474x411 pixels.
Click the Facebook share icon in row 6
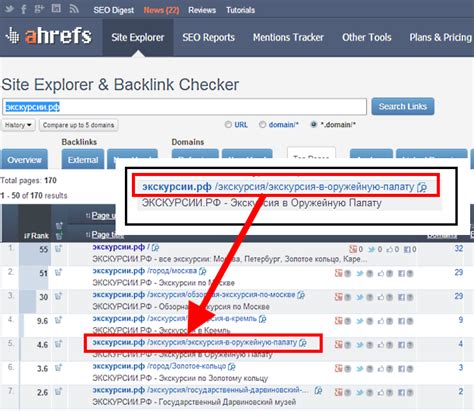tap(402, 369)
